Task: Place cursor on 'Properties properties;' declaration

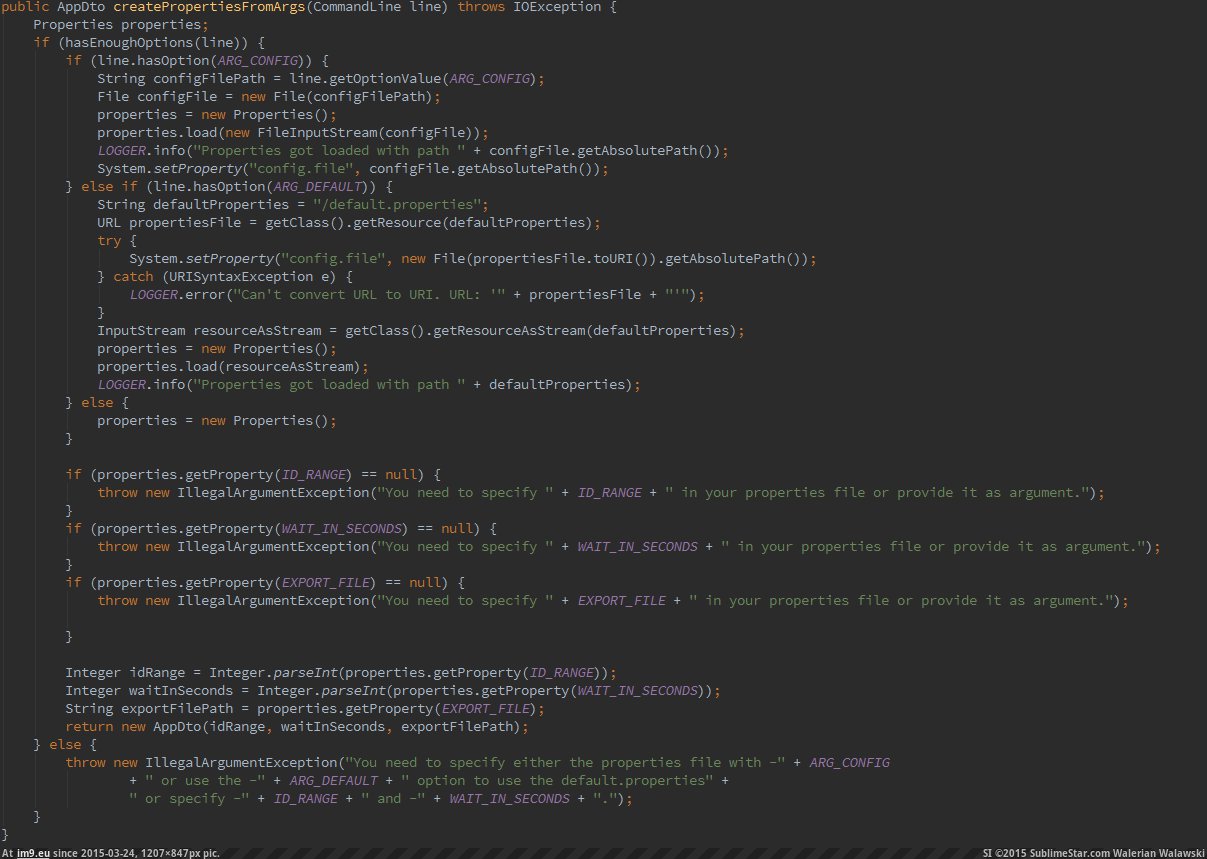Action: pos(121,25)
